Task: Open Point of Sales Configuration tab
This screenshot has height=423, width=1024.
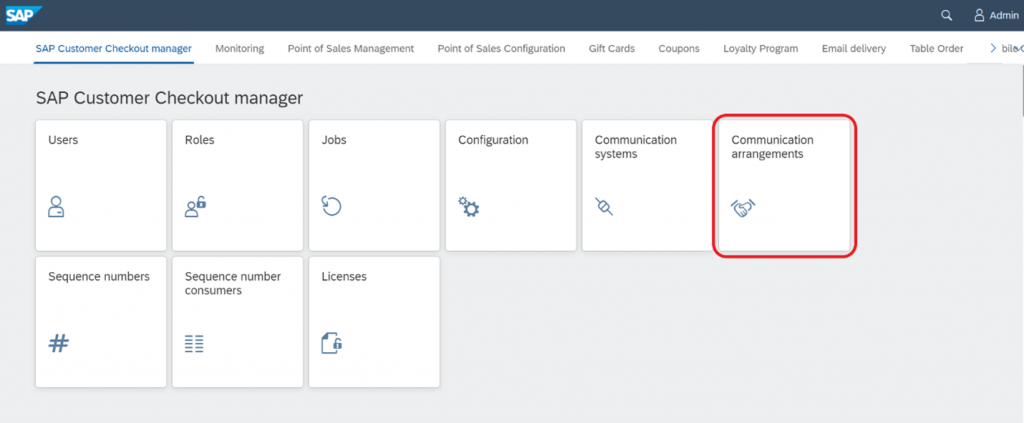Action: click(502, 48)
